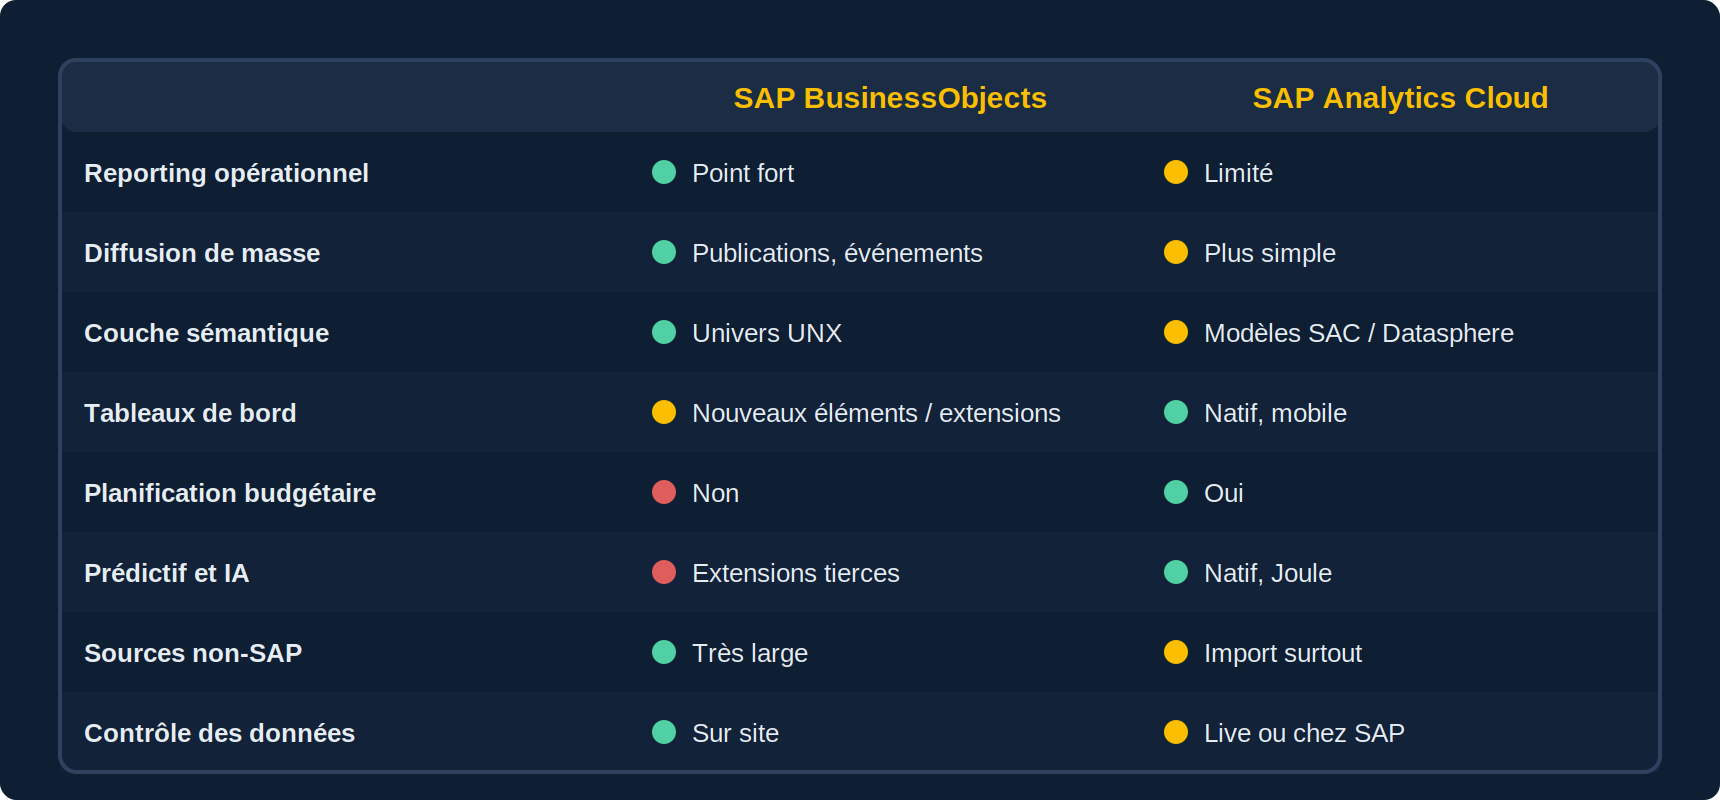Click the Extensions tierces cell text
Viewport: 1720px width, 800px height.
(x=796, y=573)
